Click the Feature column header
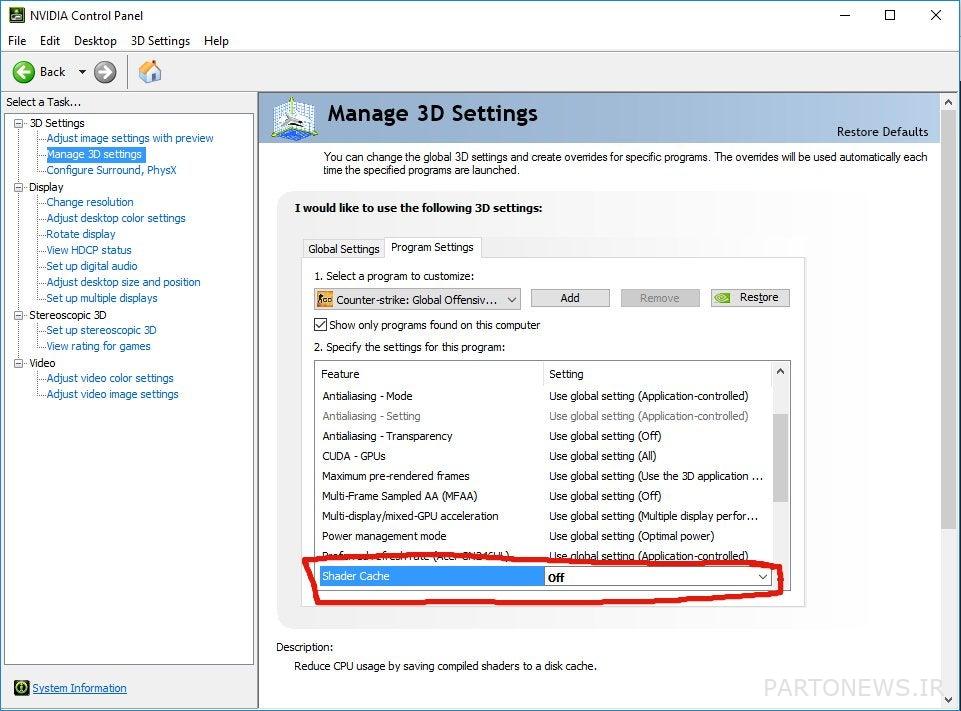961x711 pixels. tap(430, 374)
